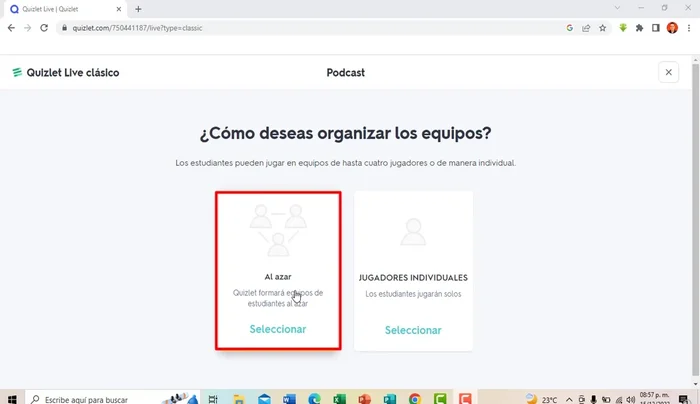Open the Chrome profile avatar
700x404 pixels.
click(x=672, y=28)
